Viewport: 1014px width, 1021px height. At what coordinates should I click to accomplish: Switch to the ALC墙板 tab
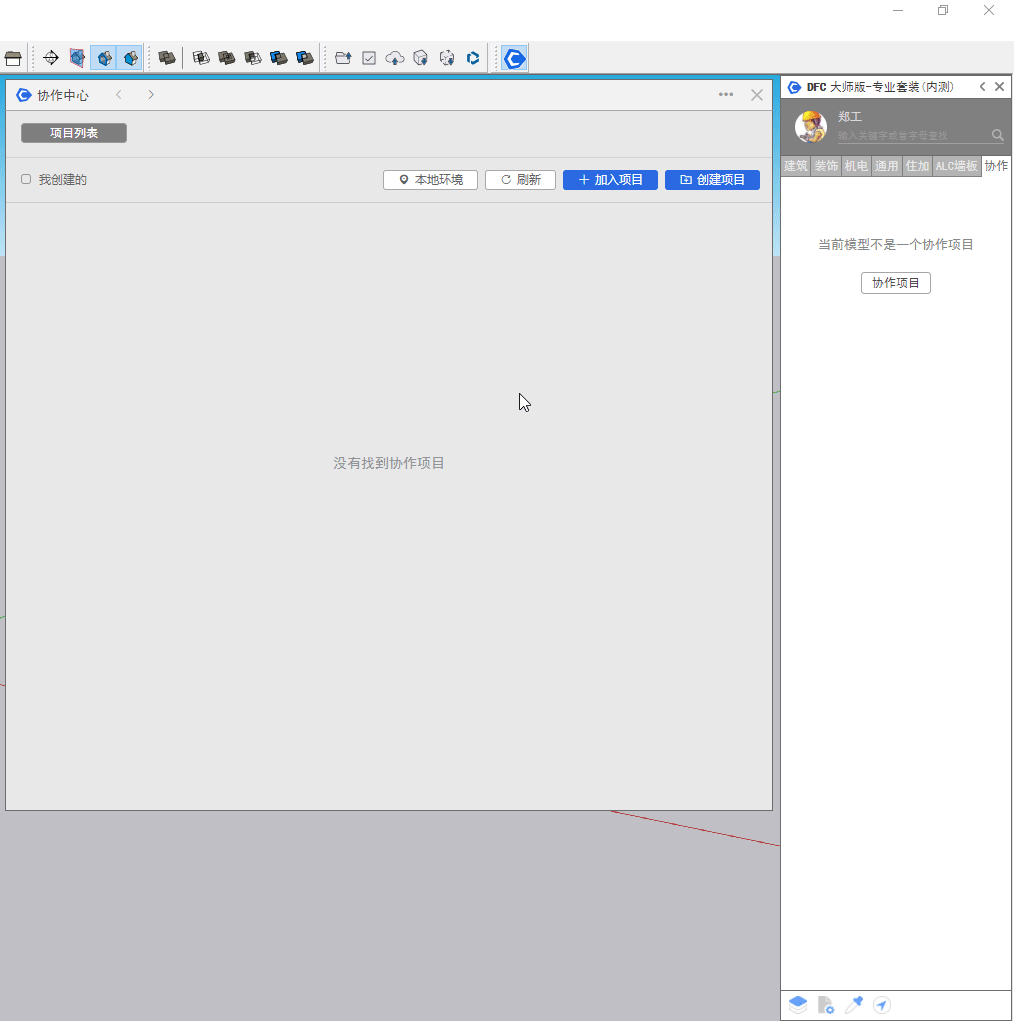956,166
